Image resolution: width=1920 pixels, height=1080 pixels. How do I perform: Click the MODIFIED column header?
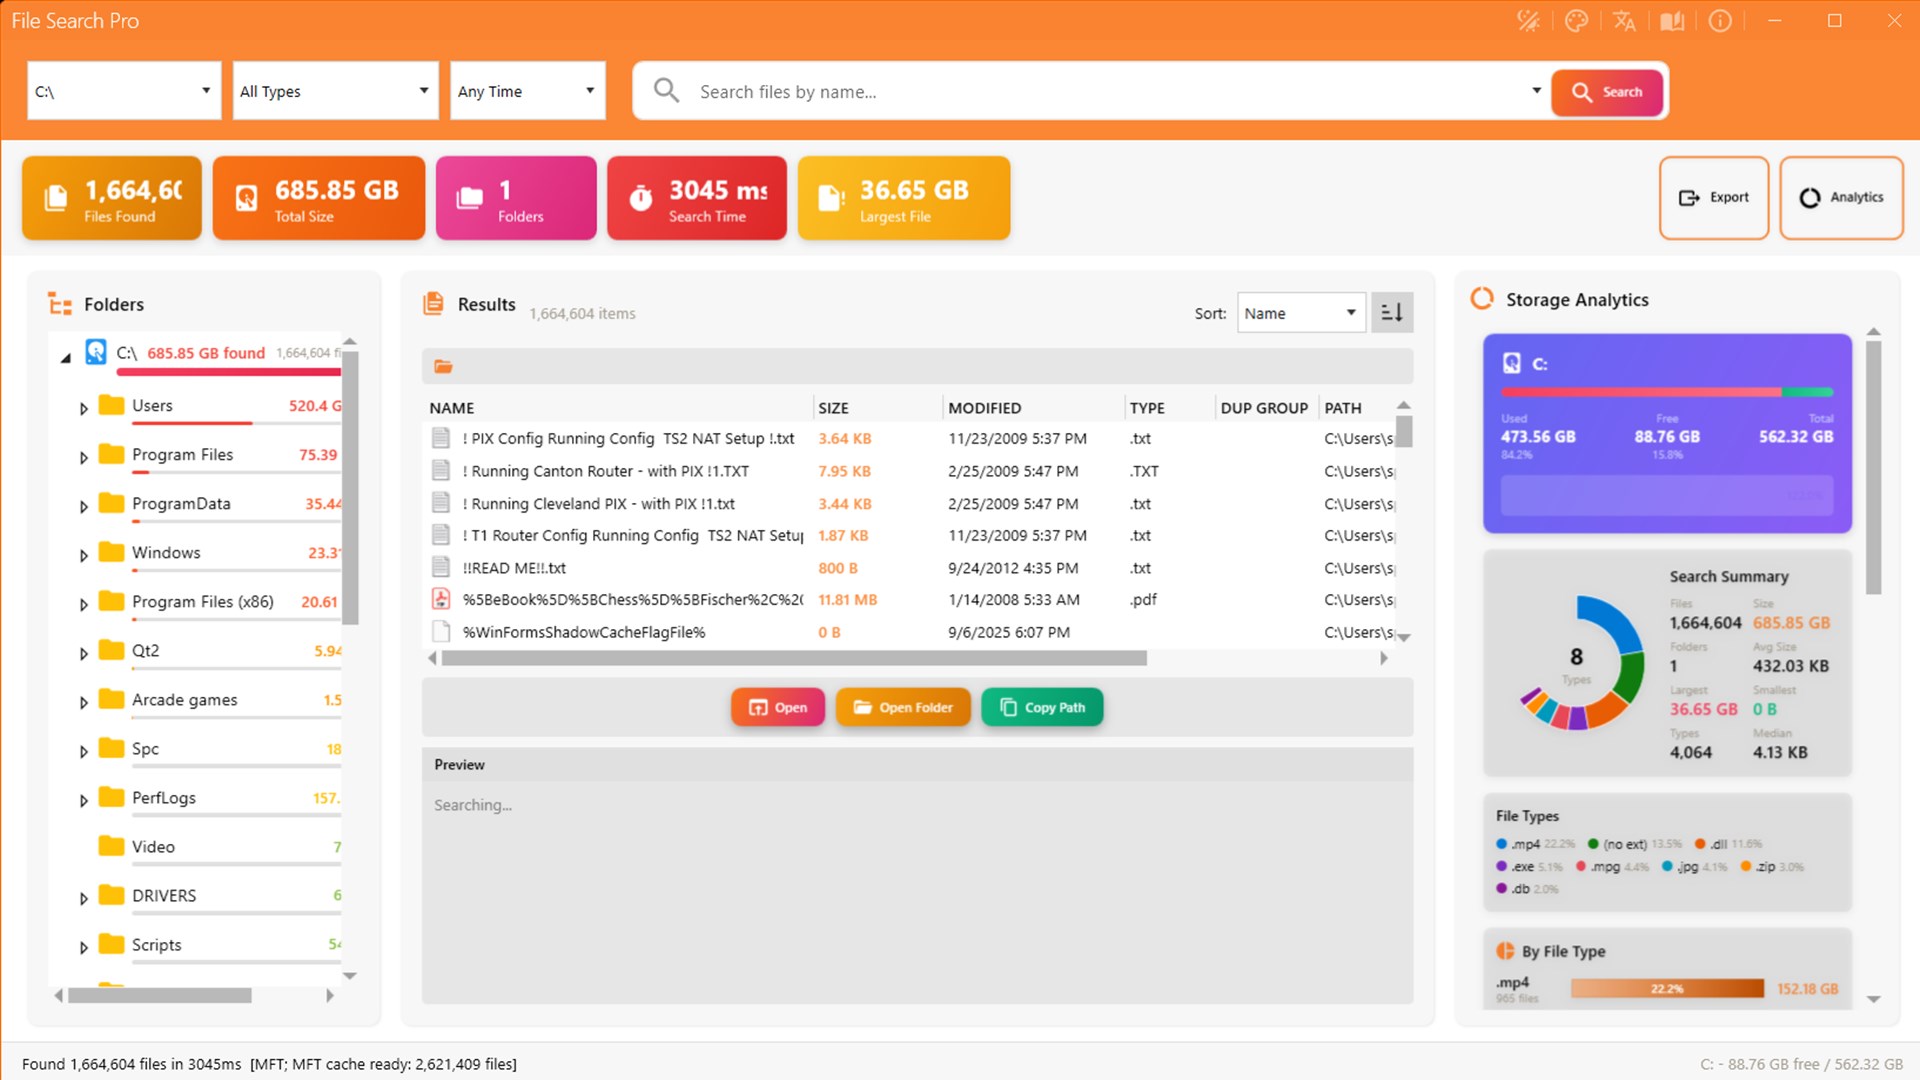pyautogui.click(x=984, y=408)
